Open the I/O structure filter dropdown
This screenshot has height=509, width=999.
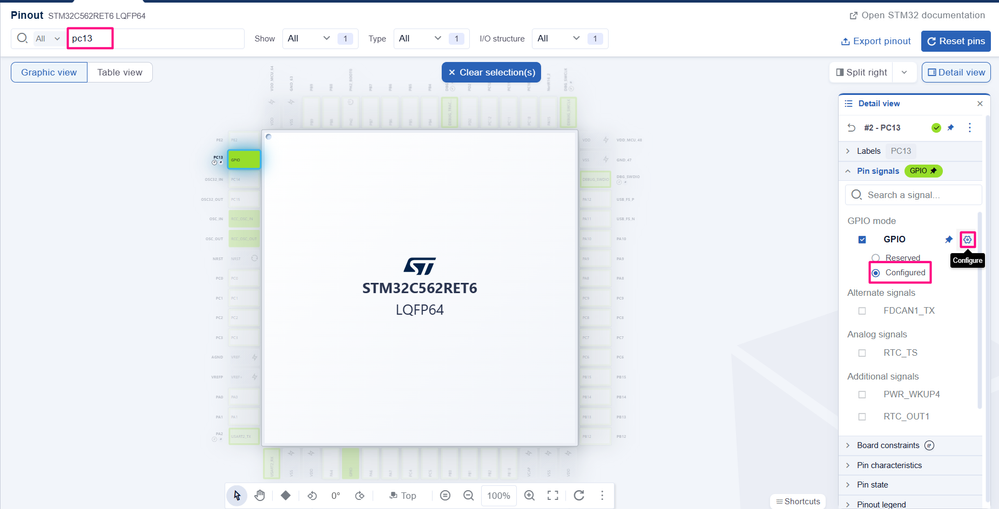(x=570, y=39)
